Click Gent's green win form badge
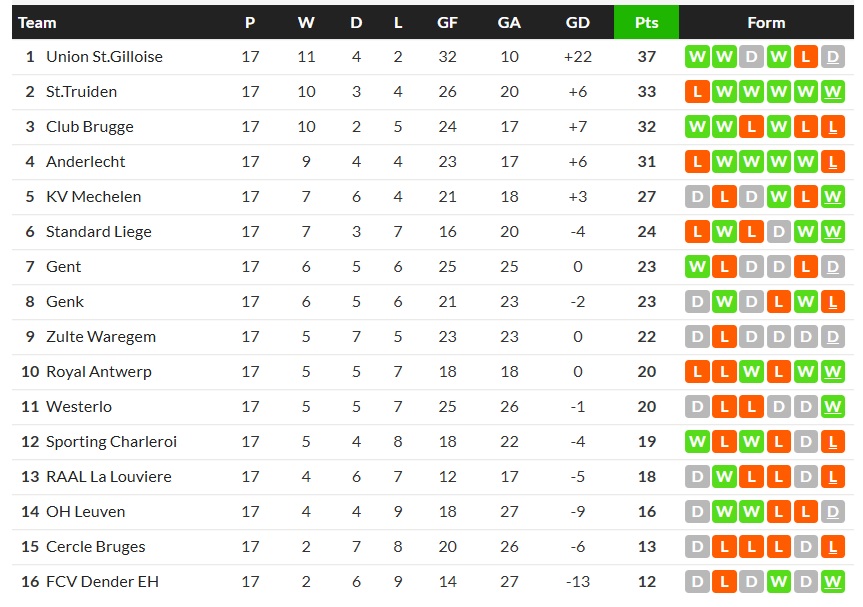Image resolution: width=863 pixels, height=607 pixels. click(697, 267)
